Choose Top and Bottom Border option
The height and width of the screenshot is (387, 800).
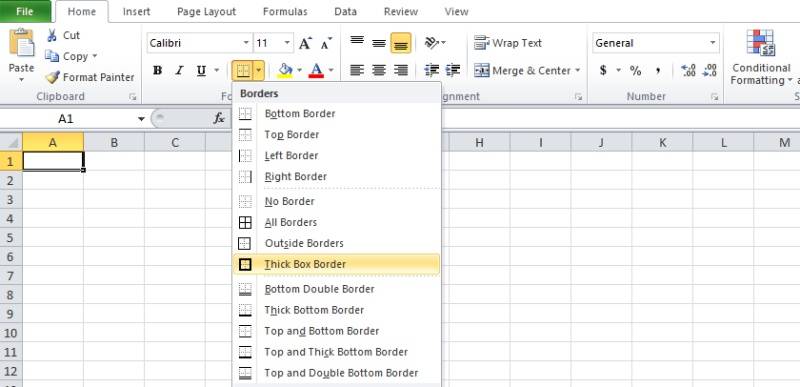[x=337, y=331]
